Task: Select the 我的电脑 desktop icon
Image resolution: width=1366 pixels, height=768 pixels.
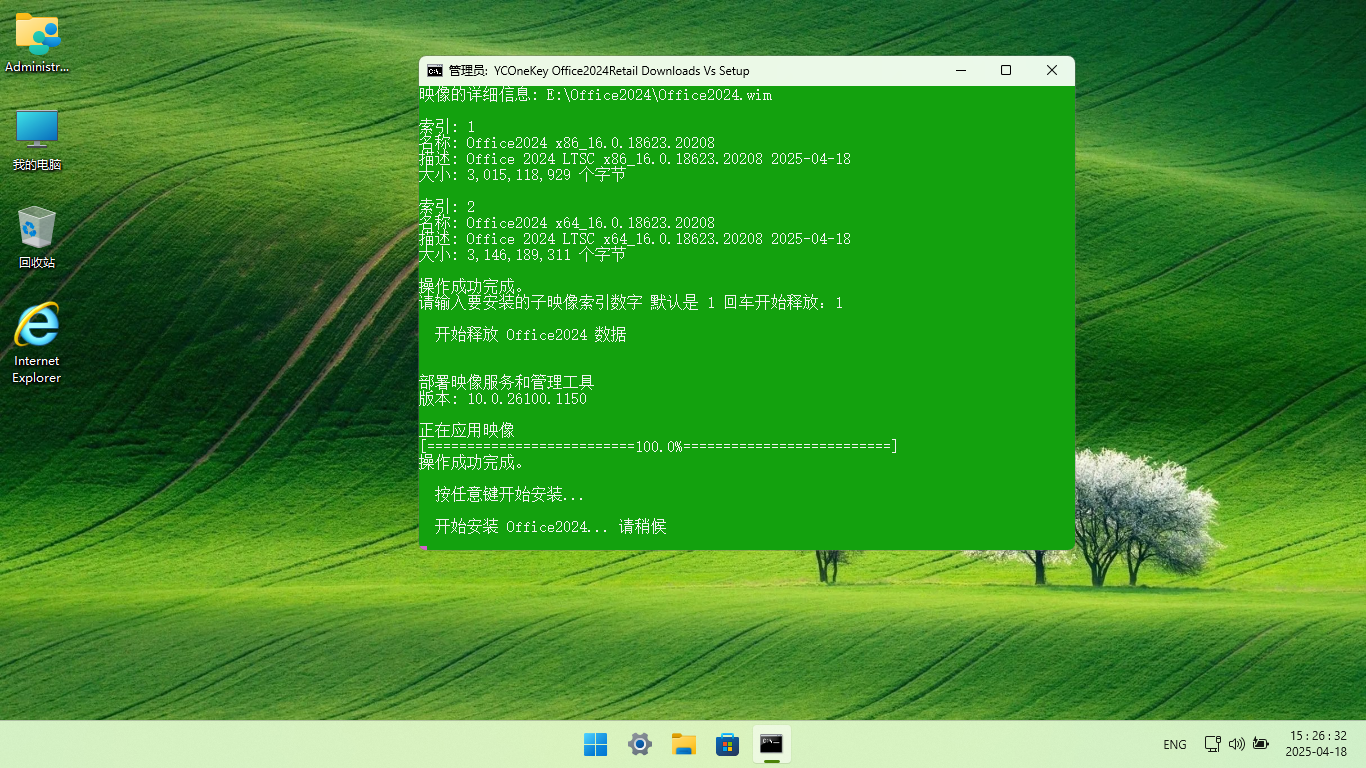Action: pyautogui.click(x=37, y=140)
